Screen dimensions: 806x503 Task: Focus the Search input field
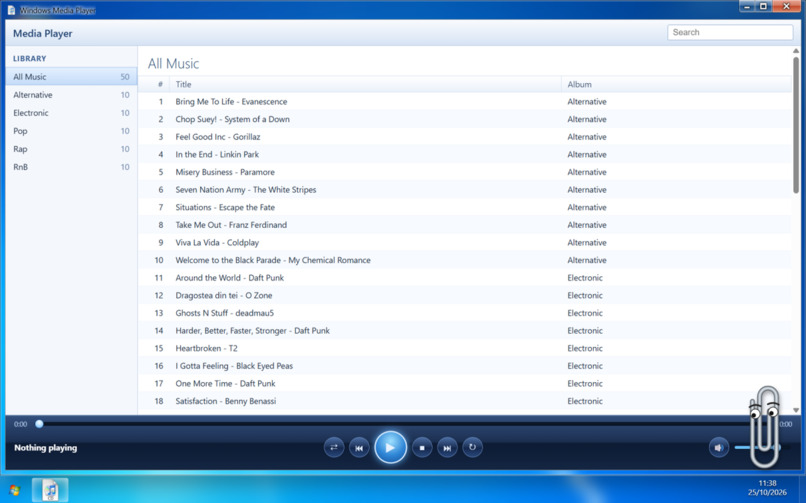[730, 32]
